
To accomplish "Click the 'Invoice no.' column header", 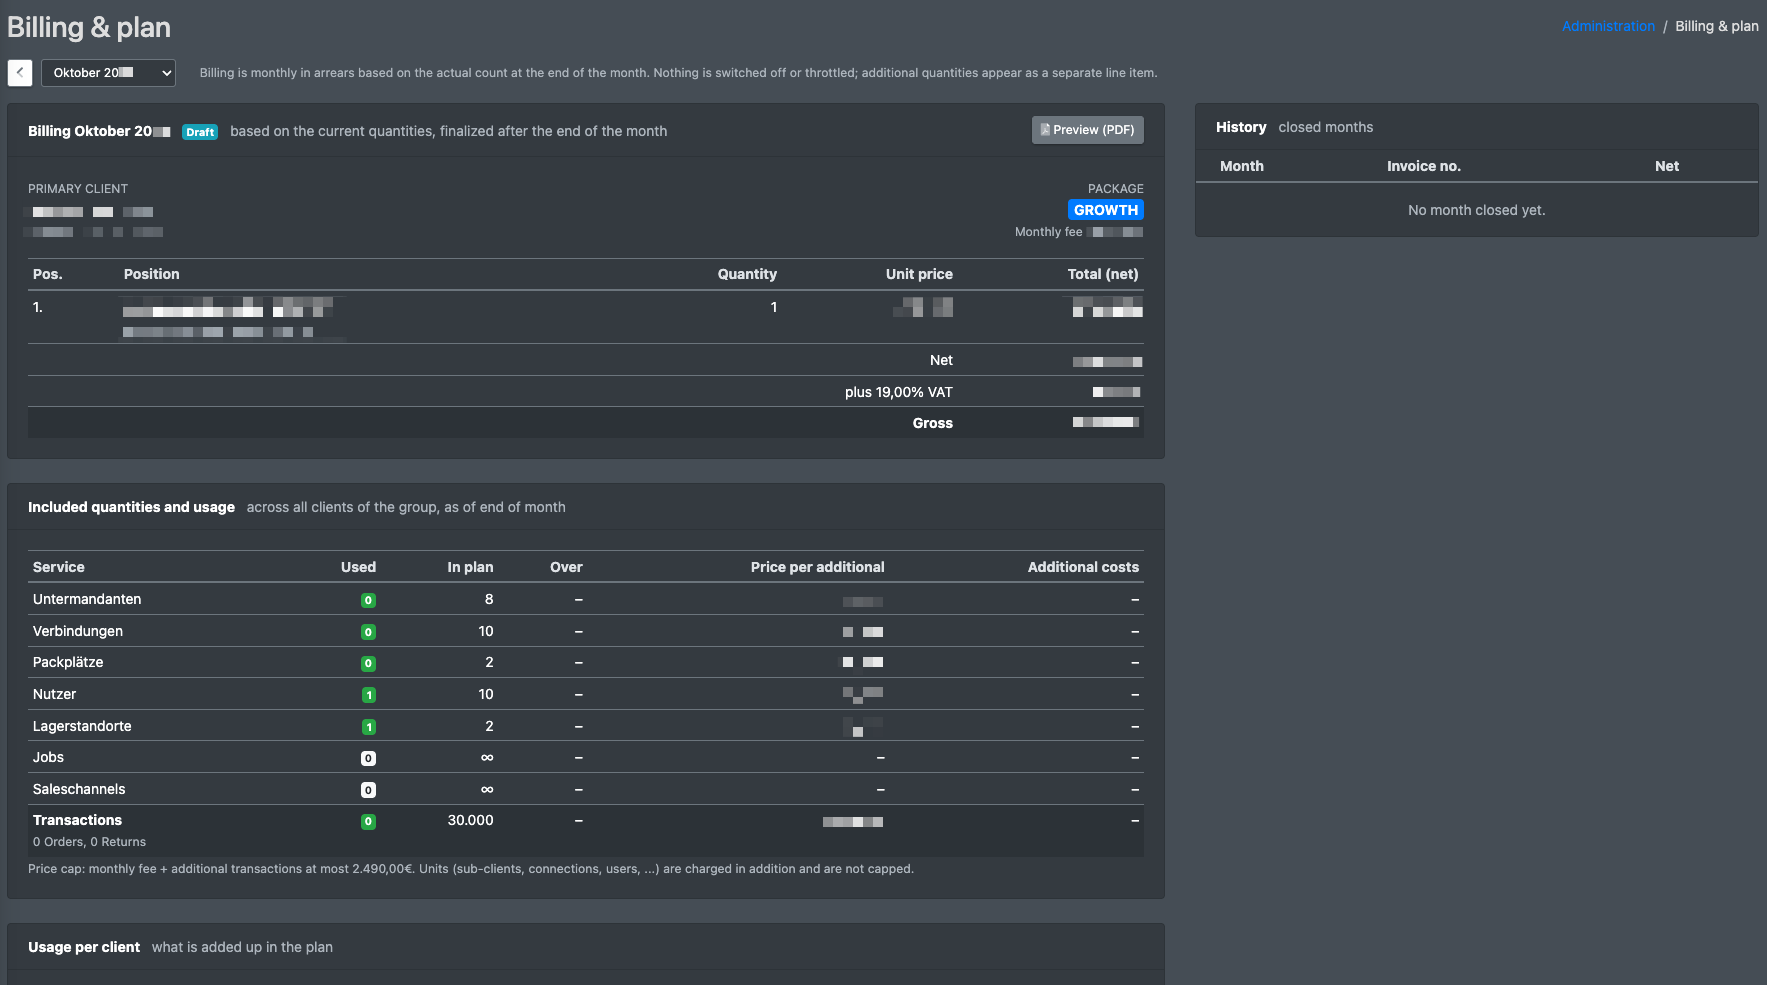I will pyautogui.click(x=1424, y=166).
